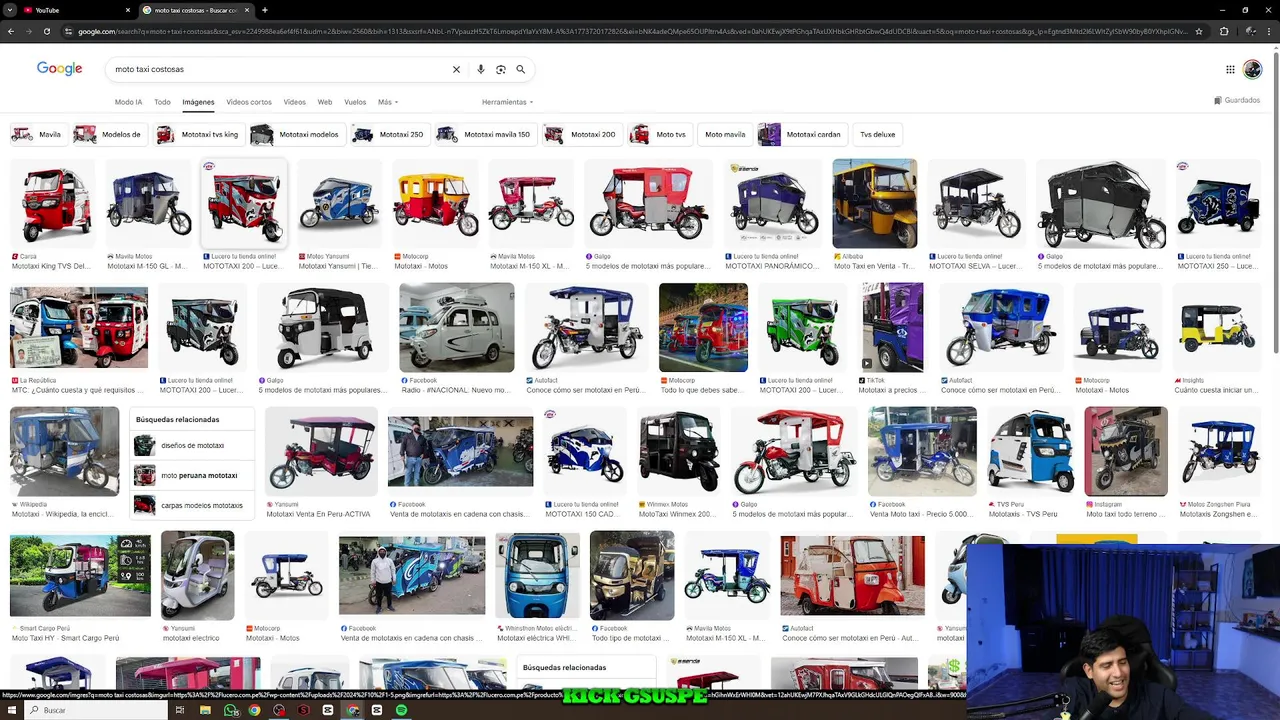Open Task View in the taskbar
The width and height of the screenshot is (1280, 720).
click(x=180, y=710)
